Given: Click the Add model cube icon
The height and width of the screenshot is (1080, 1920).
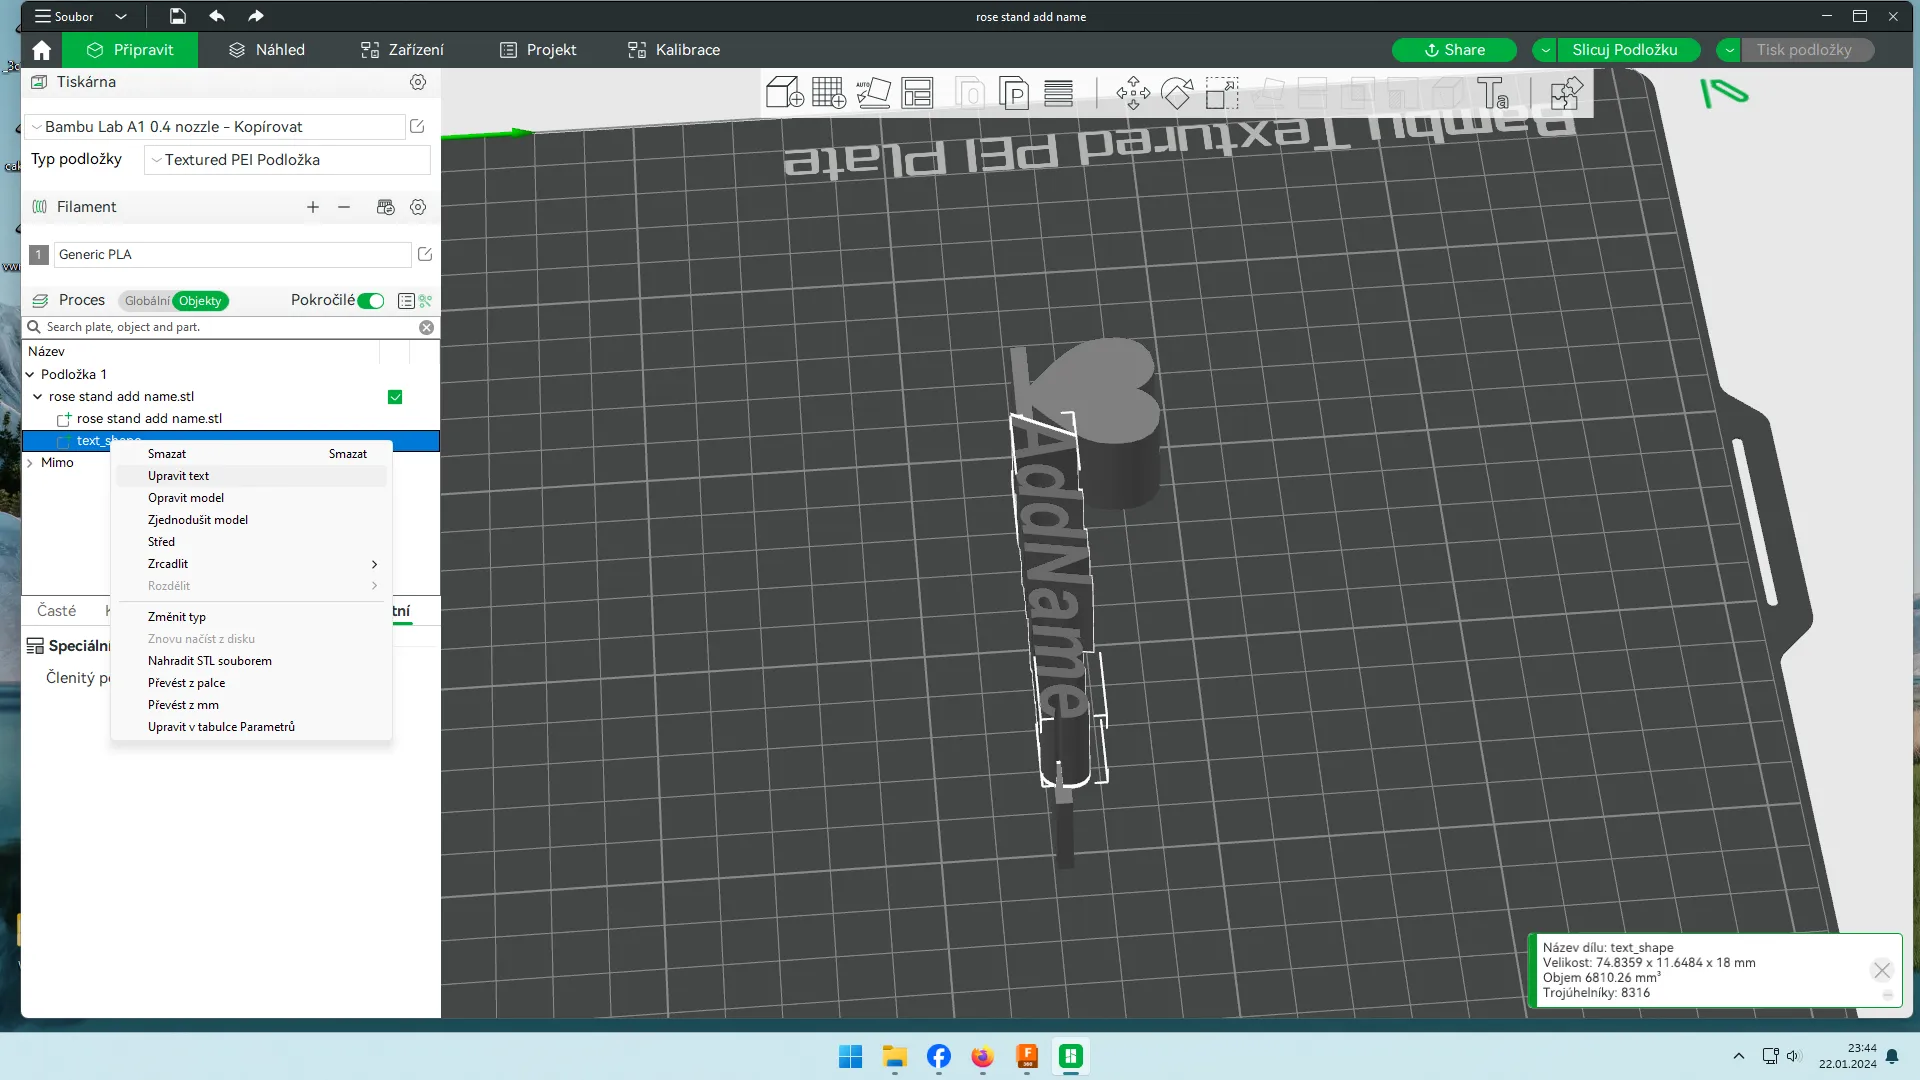Looking at the screenshot, I should [785, 93].
